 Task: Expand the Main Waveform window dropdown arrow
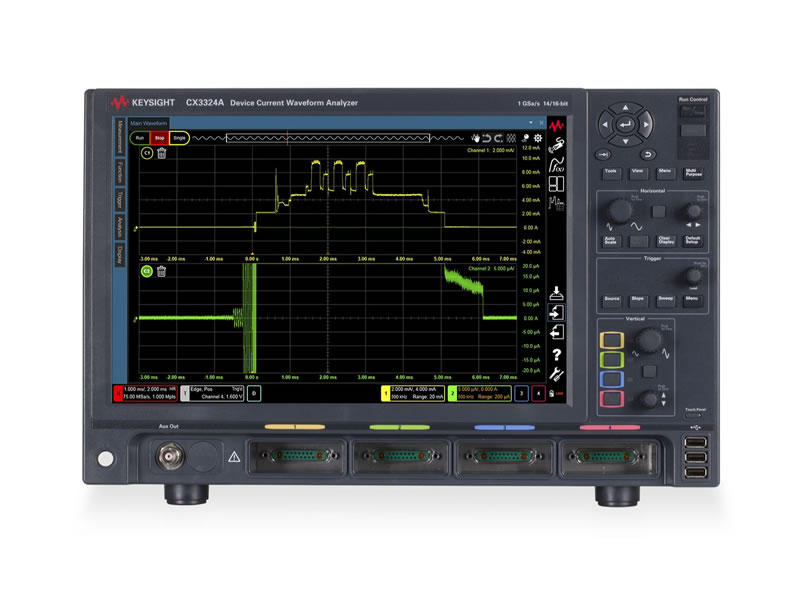click(x=531, y=123)
